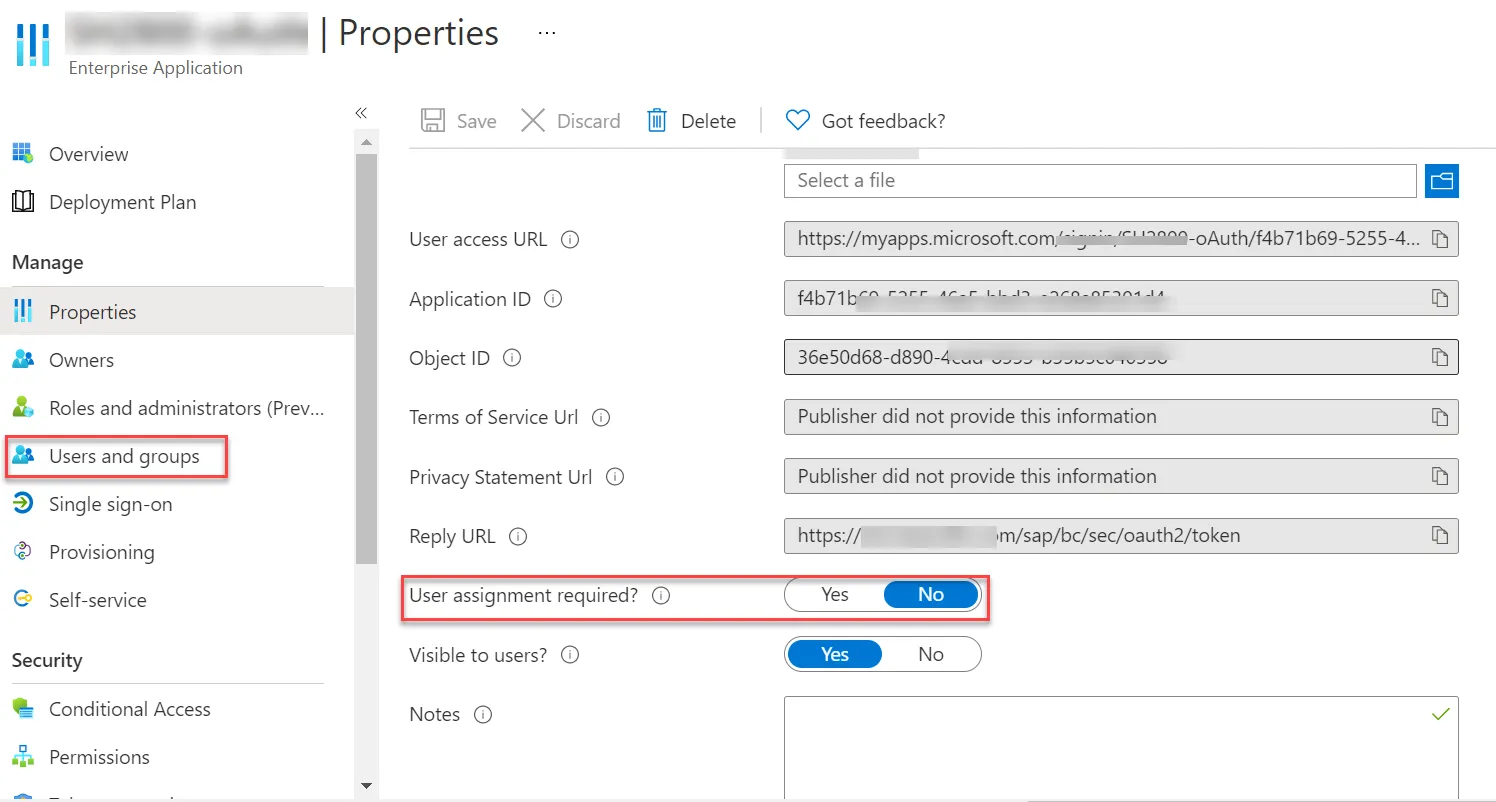
Task: Collapse the sidebar with the double chevron
Action: click(x=361, y=113)
